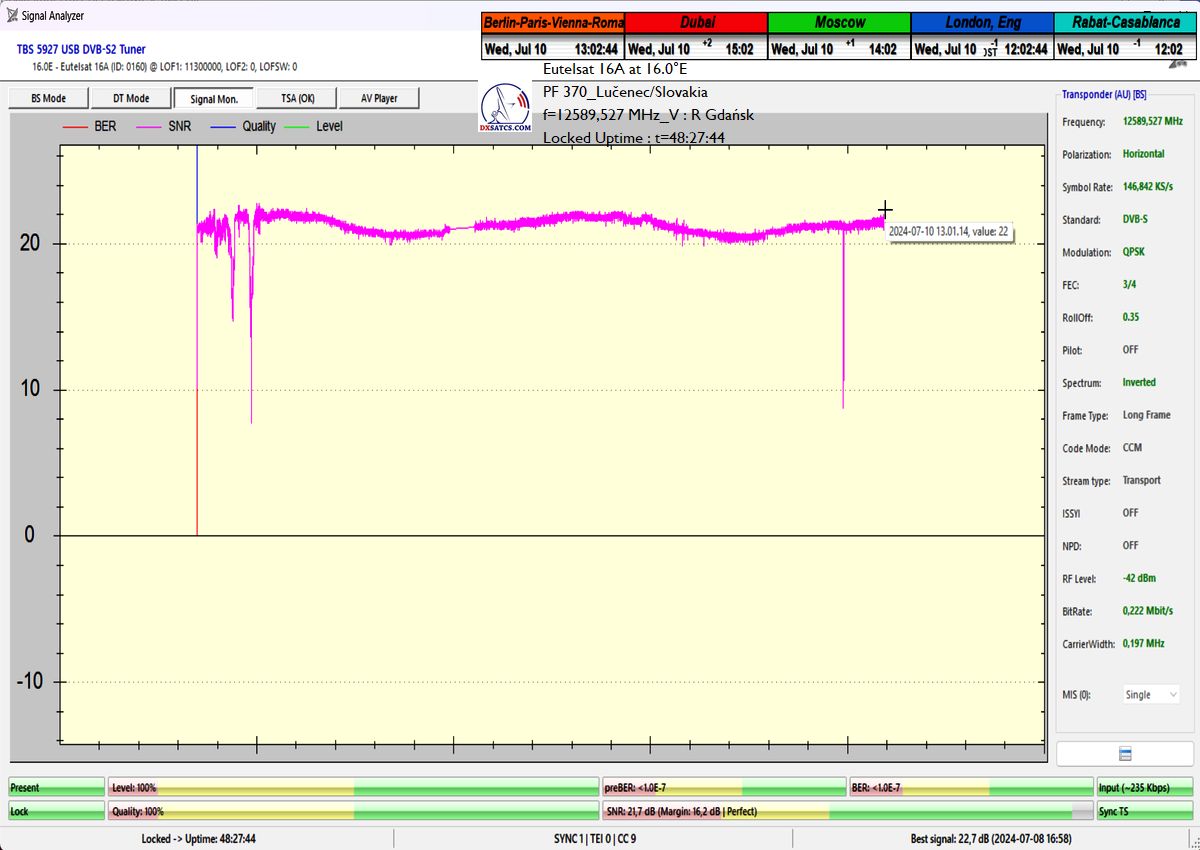Switch to the BS Mode tab
1200x850 pixels.
coord(48,98)
